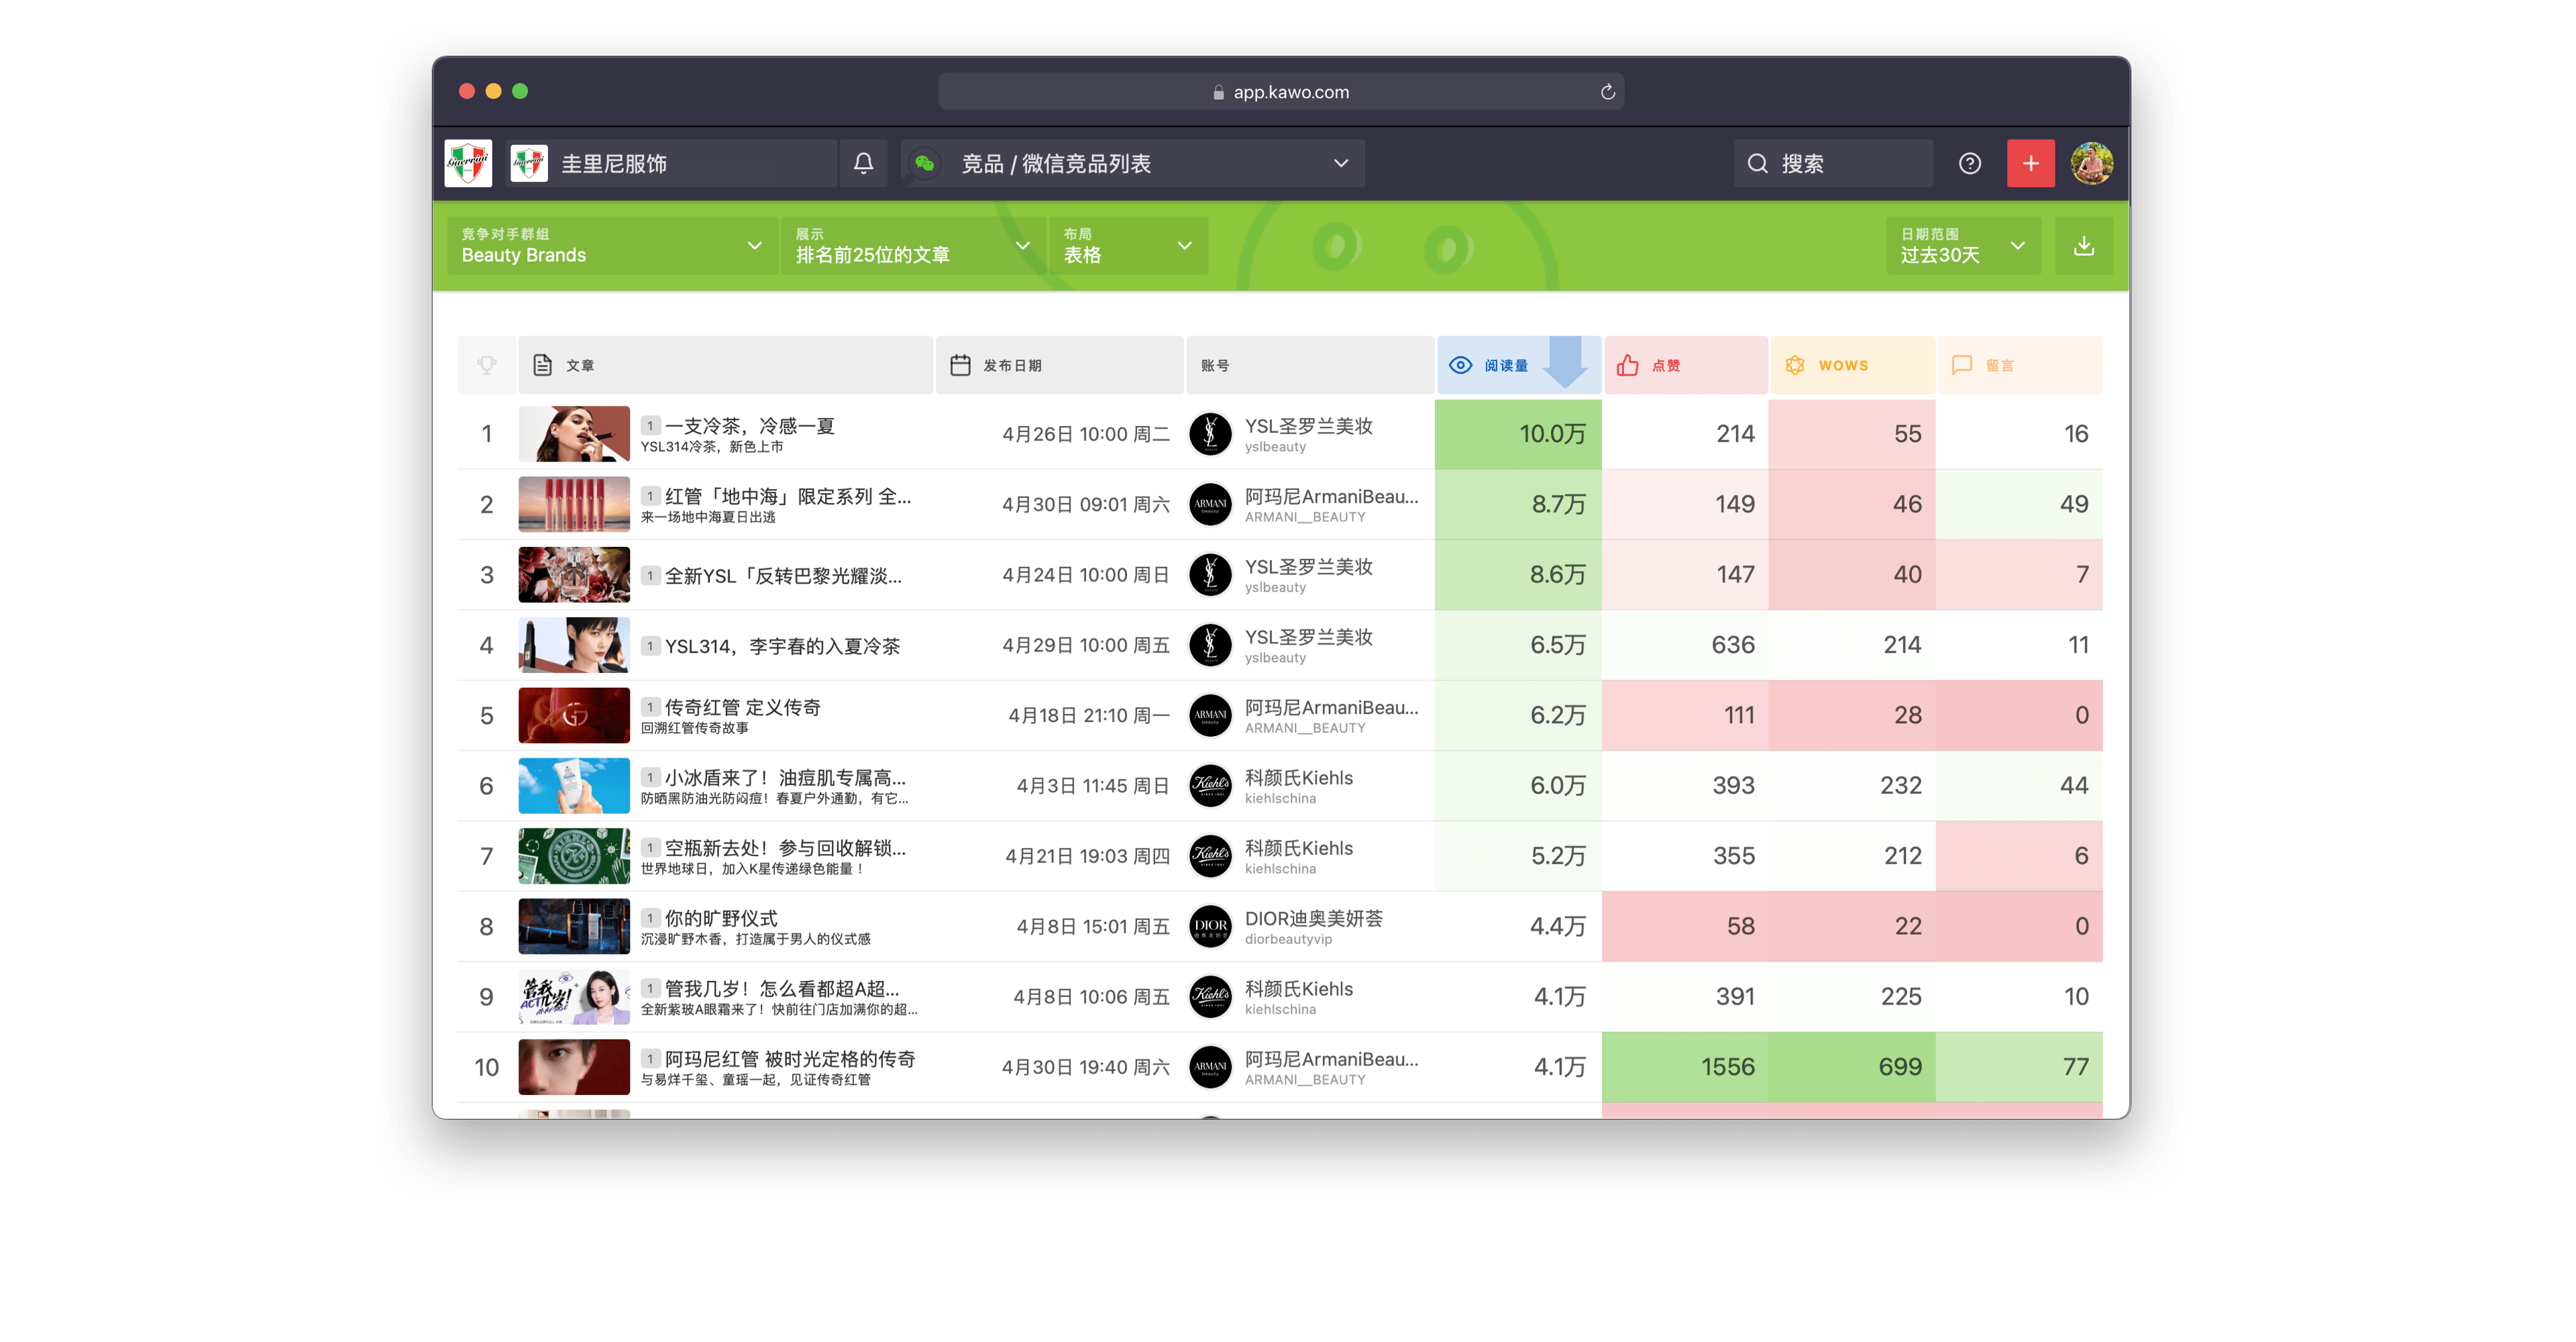Open article 全新YSL「反转巴黎光耀淡...
The width and height of the screenshot is (2576, 1342).
point(783,575)
